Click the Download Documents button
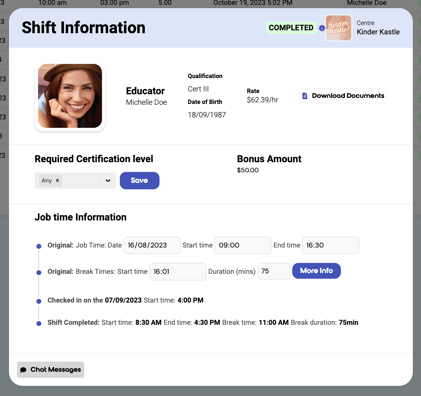 [x=343, y=96]
